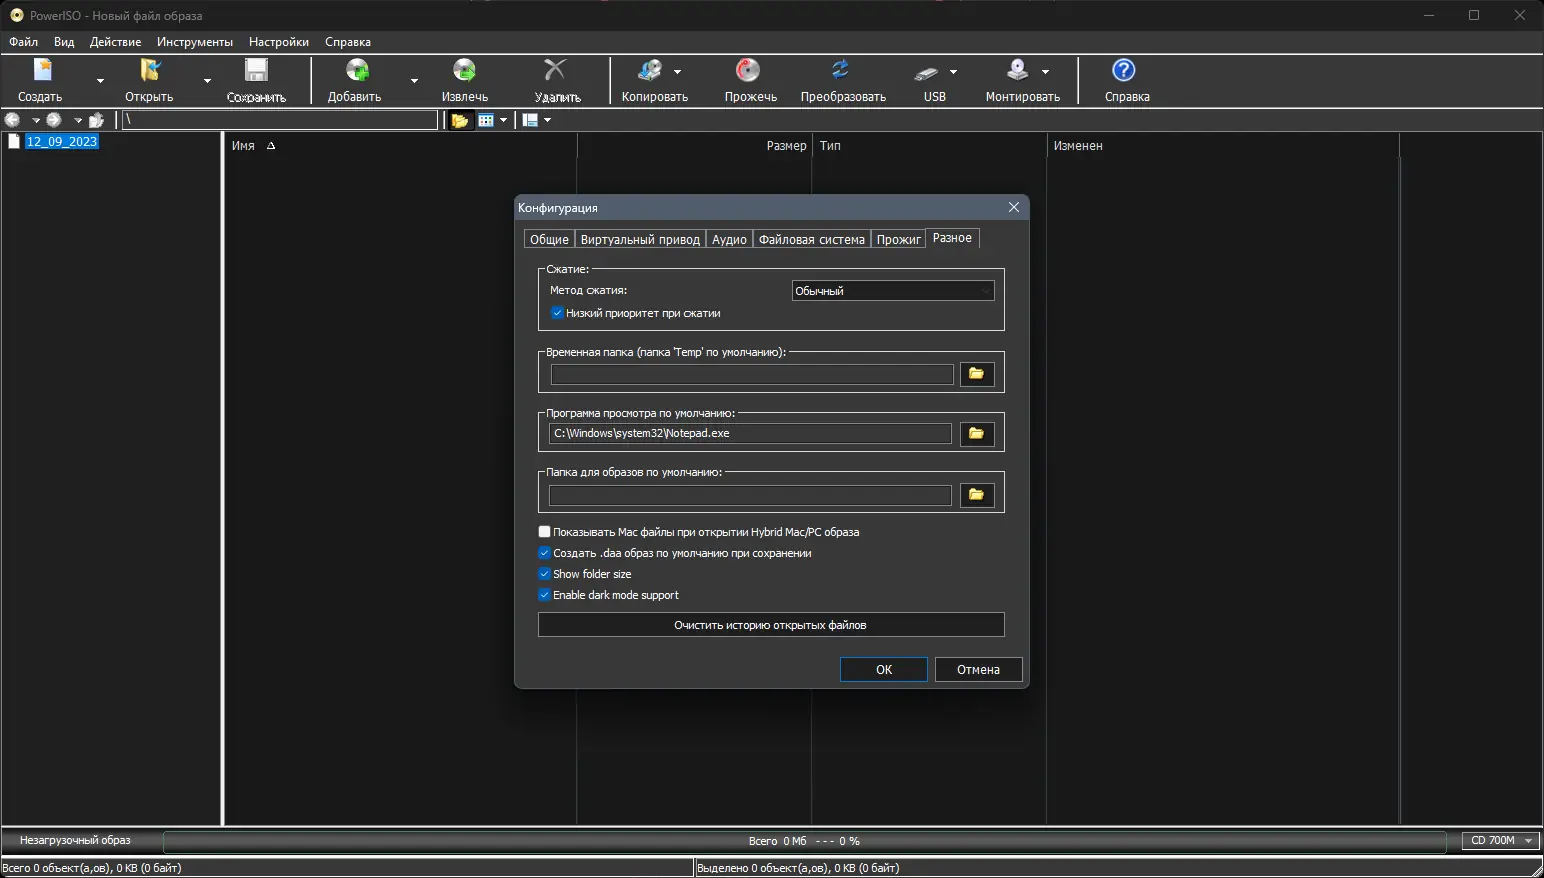This screenshot has height=878, width=1544.
Task: Click the default images folder input field
Action: (x=750, y=495)
